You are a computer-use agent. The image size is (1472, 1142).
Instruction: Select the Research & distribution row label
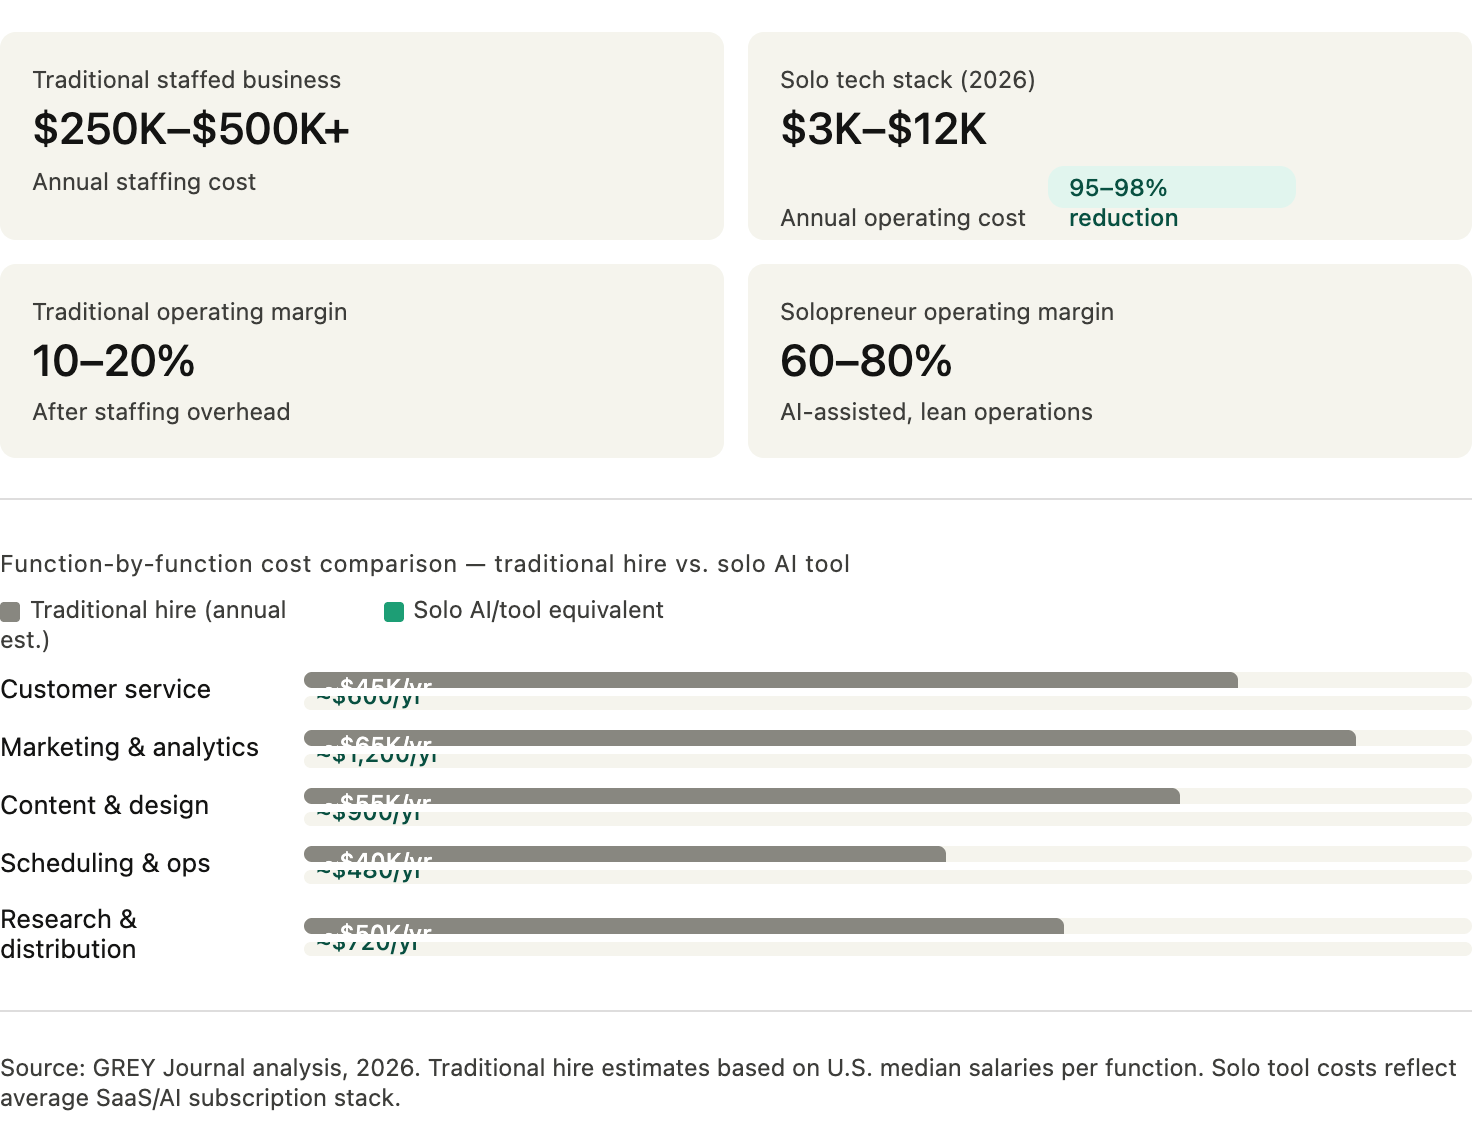tap(69, 934)
